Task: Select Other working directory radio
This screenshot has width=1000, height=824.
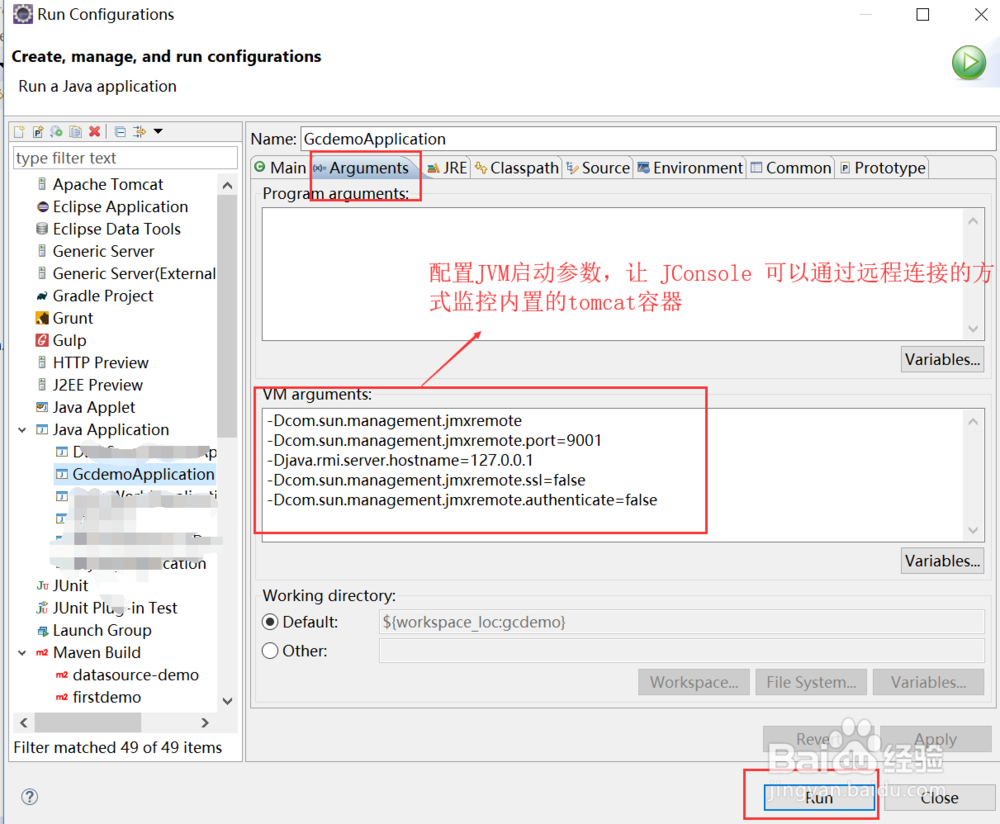Action: click(x=270, y=651)
